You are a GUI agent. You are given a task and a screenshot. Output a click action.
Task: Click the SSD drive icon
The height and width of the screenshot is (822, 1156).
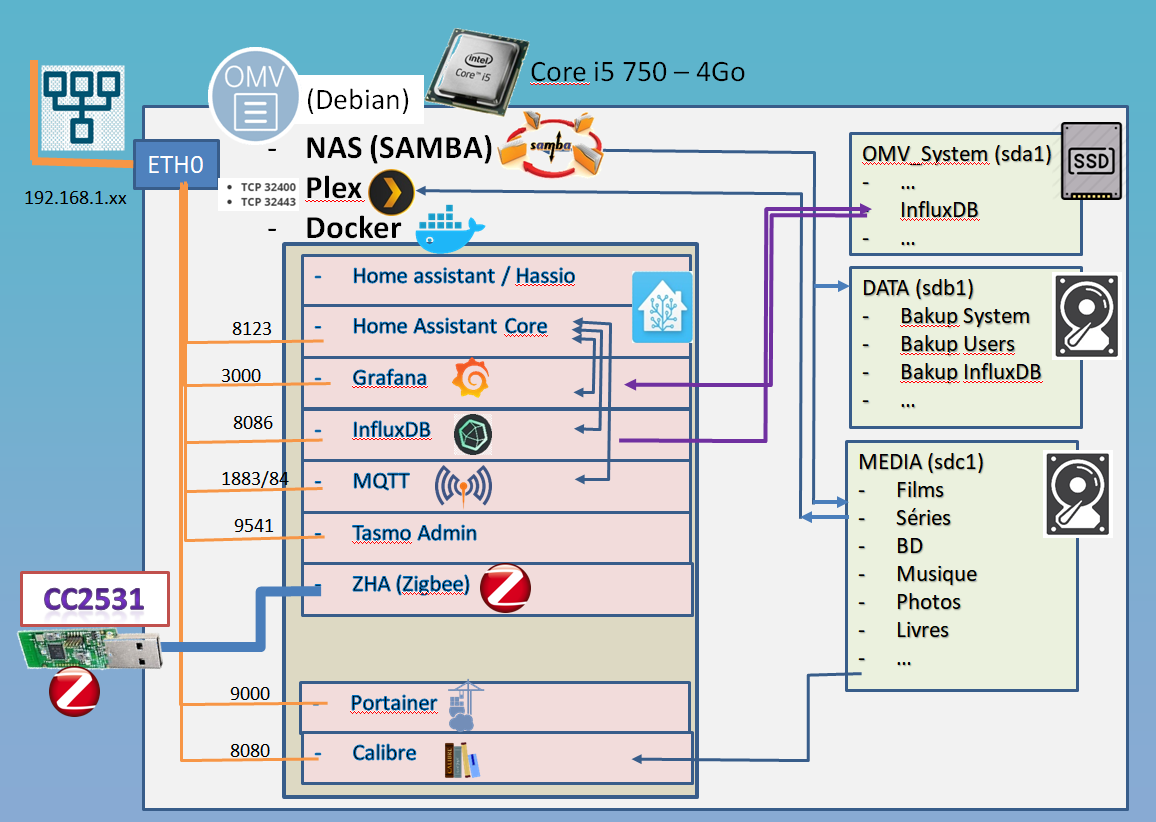[x=1091, y=161]
